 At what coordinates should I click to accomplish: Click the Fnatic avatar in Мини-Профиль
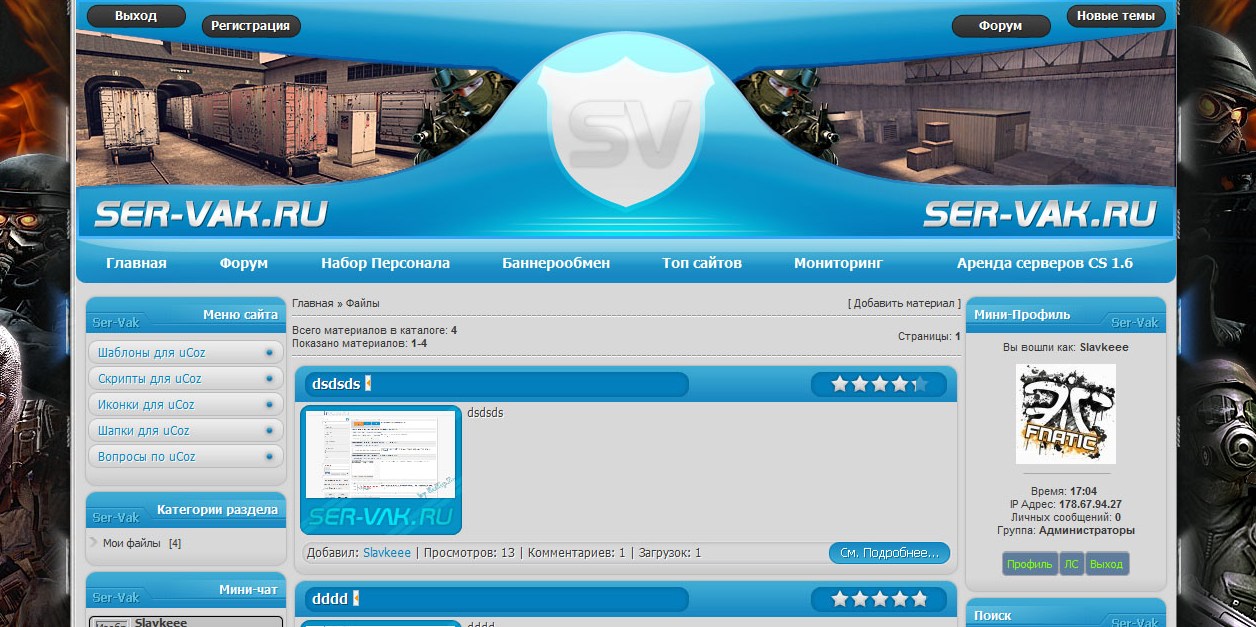pos(1066,413)
